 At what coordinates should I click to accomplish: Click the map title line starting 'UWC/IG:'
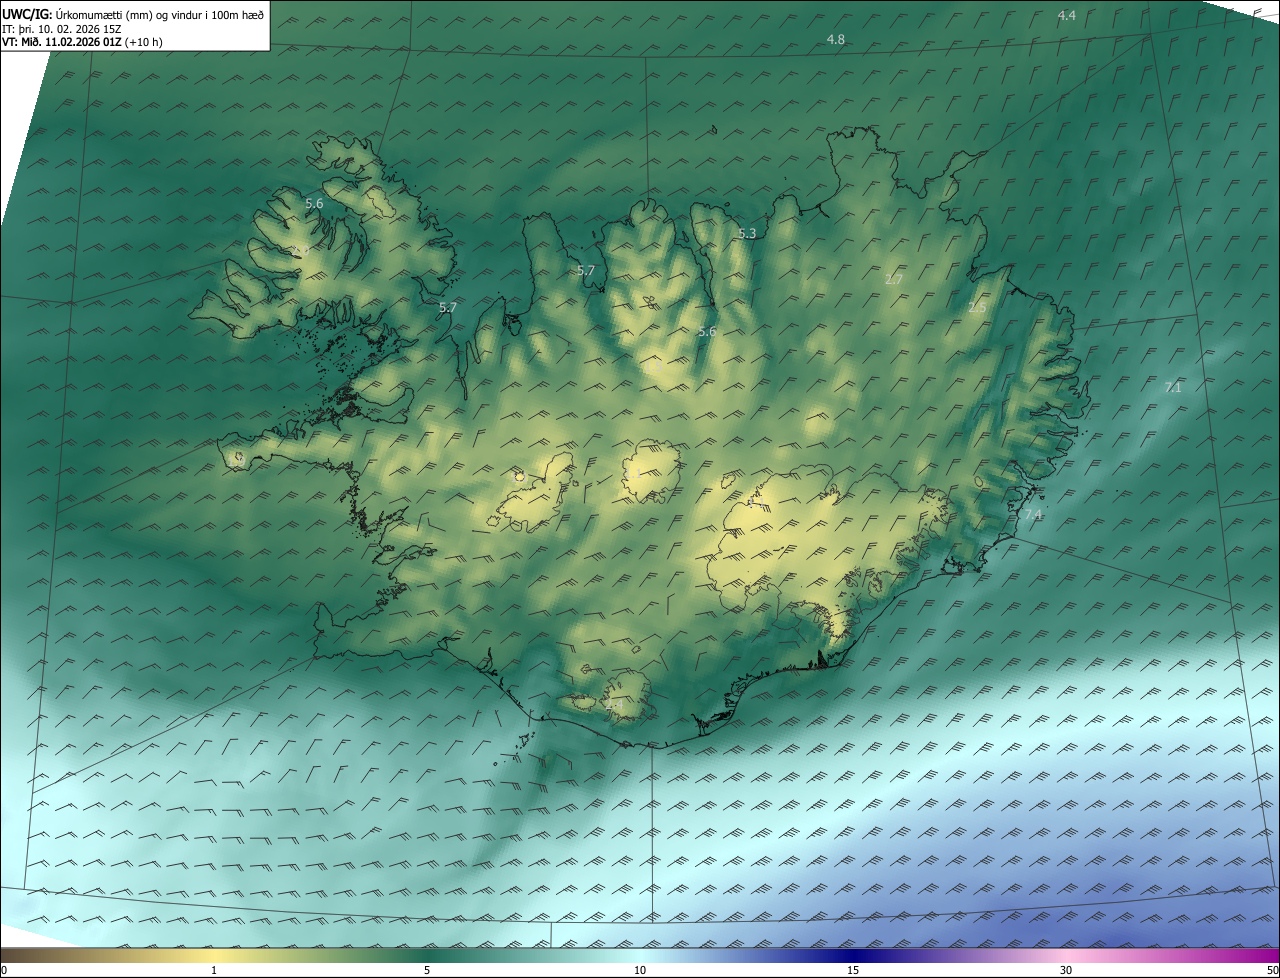tap(133, 14)
